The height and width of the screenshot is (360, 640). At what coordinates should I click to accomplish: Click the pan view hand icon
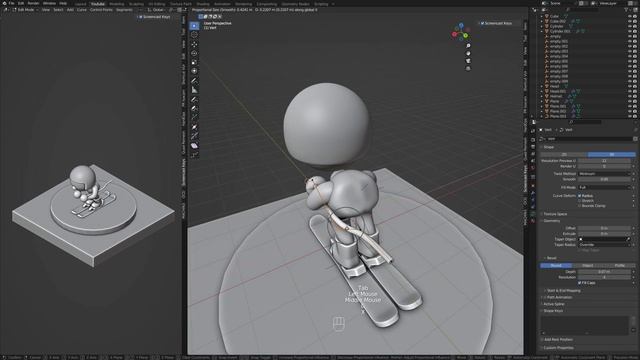[x=468, y=53]
